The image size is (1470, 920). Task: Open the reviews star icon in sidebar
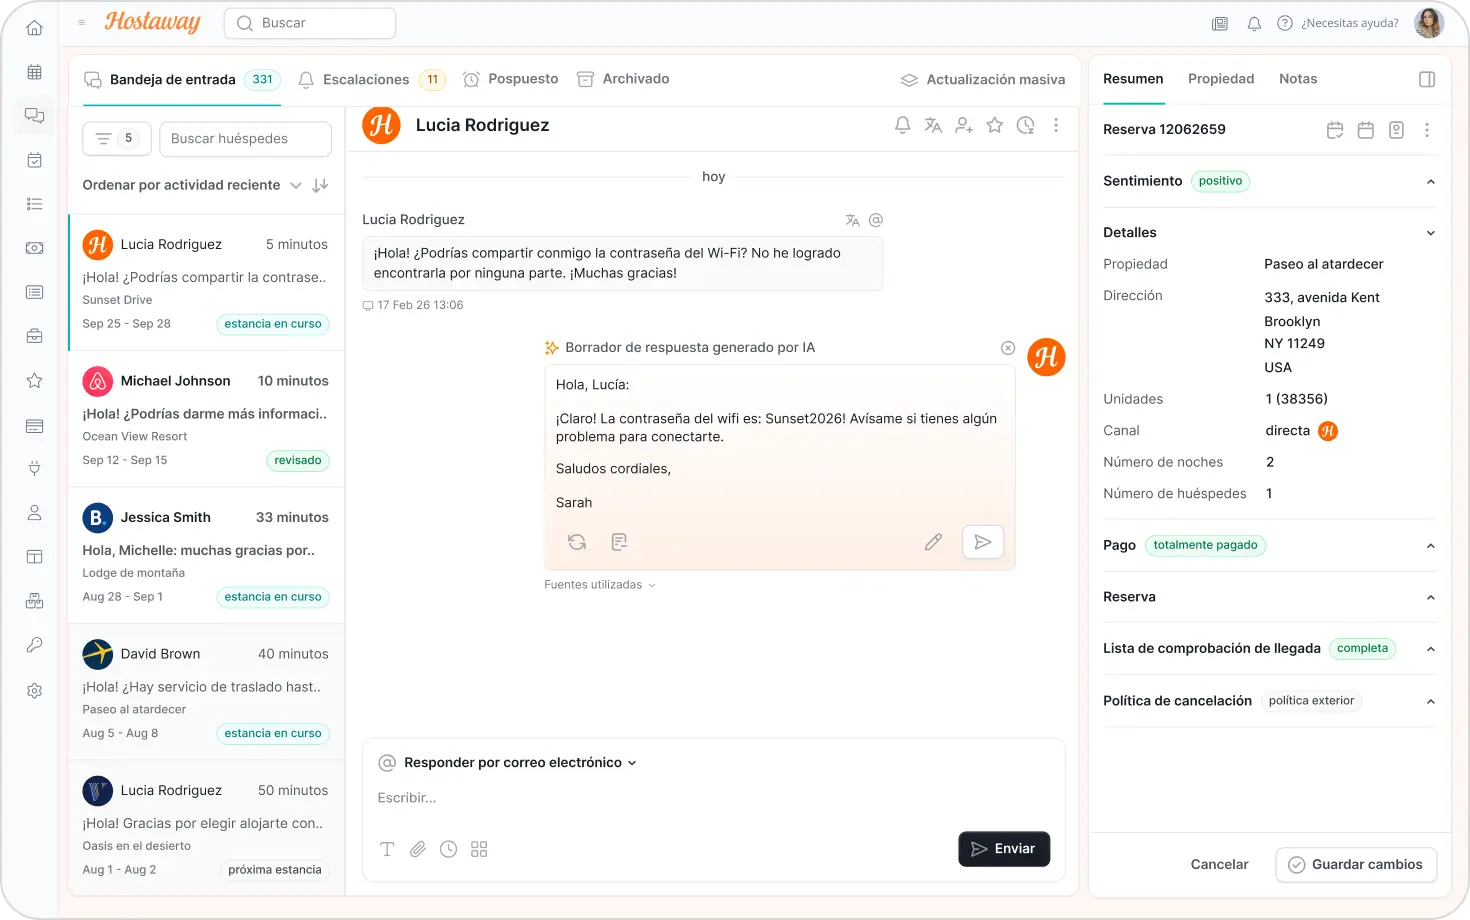34,380
